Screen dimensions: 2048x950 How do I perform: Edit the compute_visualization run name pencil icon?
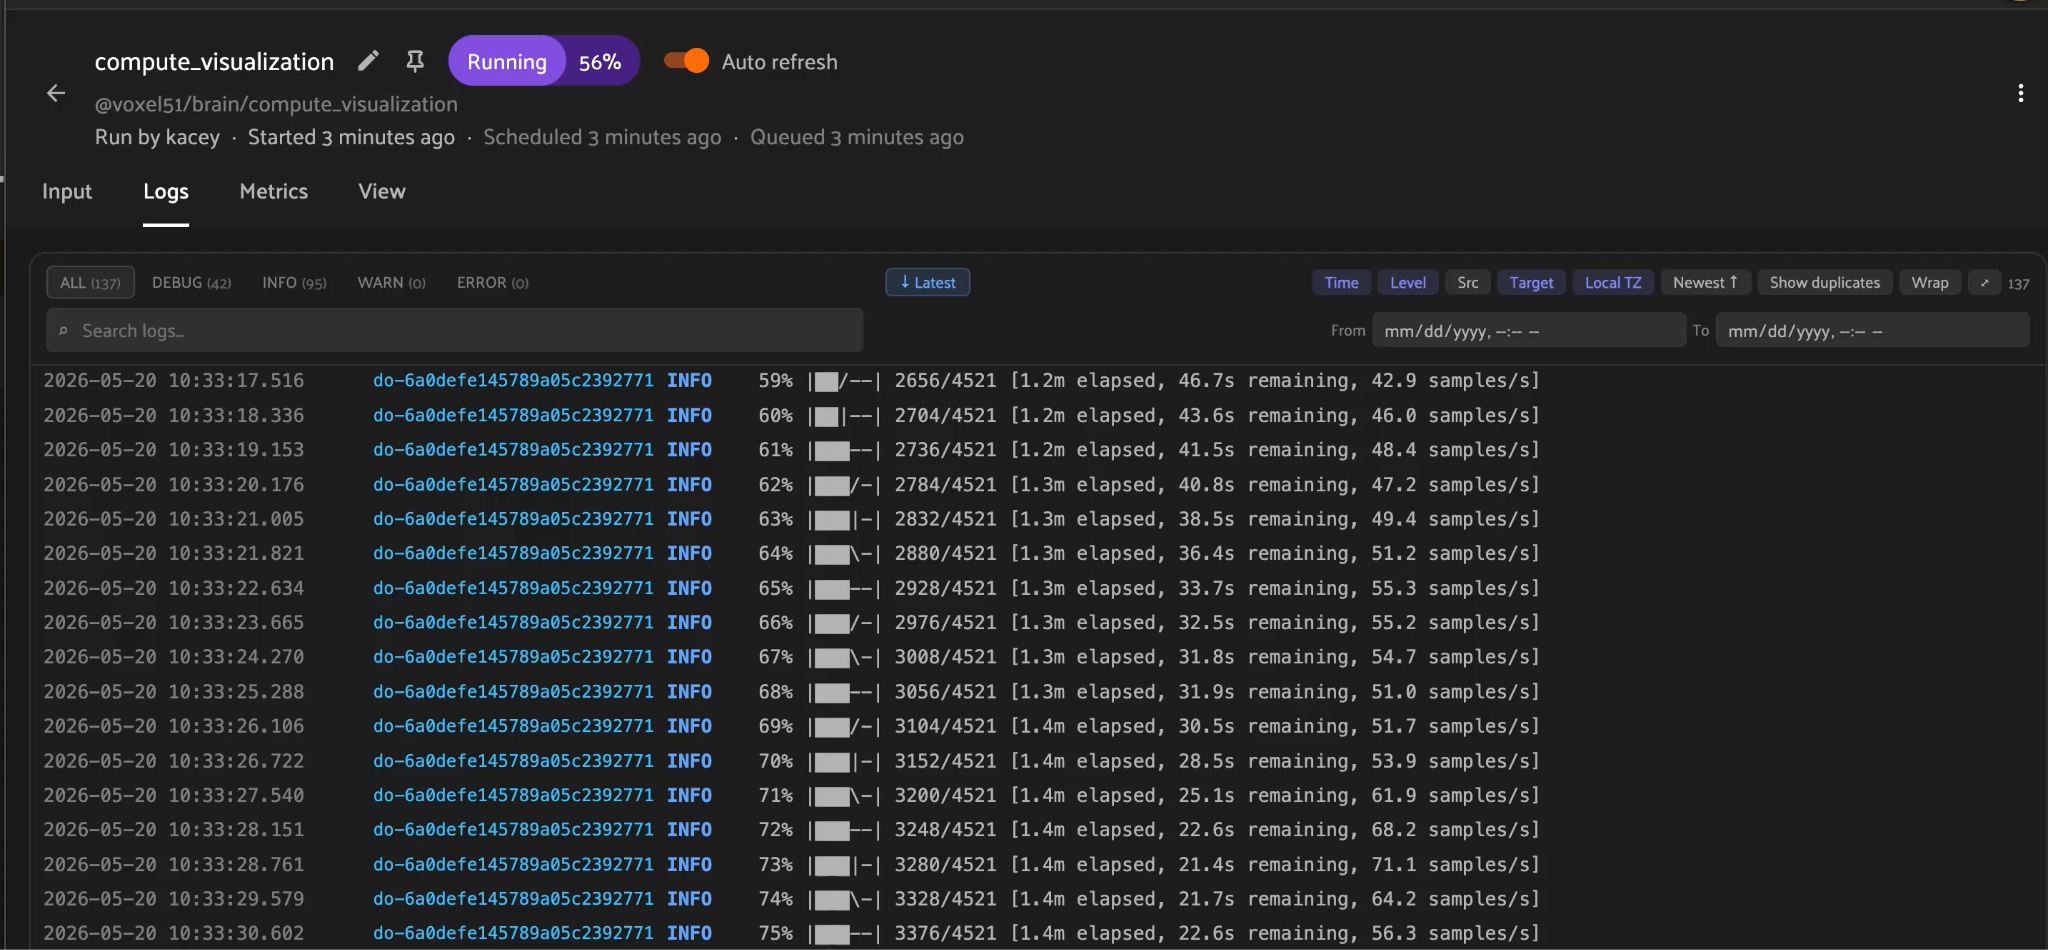[x=368, y=62]
